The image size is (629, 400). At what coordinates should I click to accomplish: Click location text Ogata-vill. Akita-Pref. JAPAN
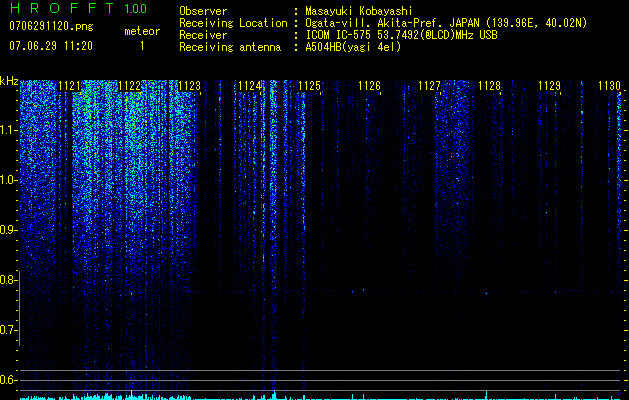click(391, 23)
